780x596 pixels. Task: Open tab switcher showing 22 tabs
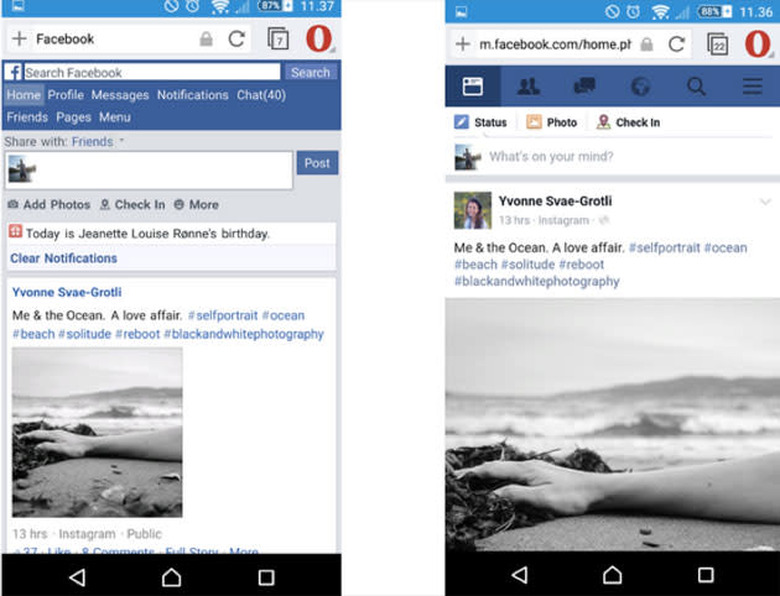point(718,44)
